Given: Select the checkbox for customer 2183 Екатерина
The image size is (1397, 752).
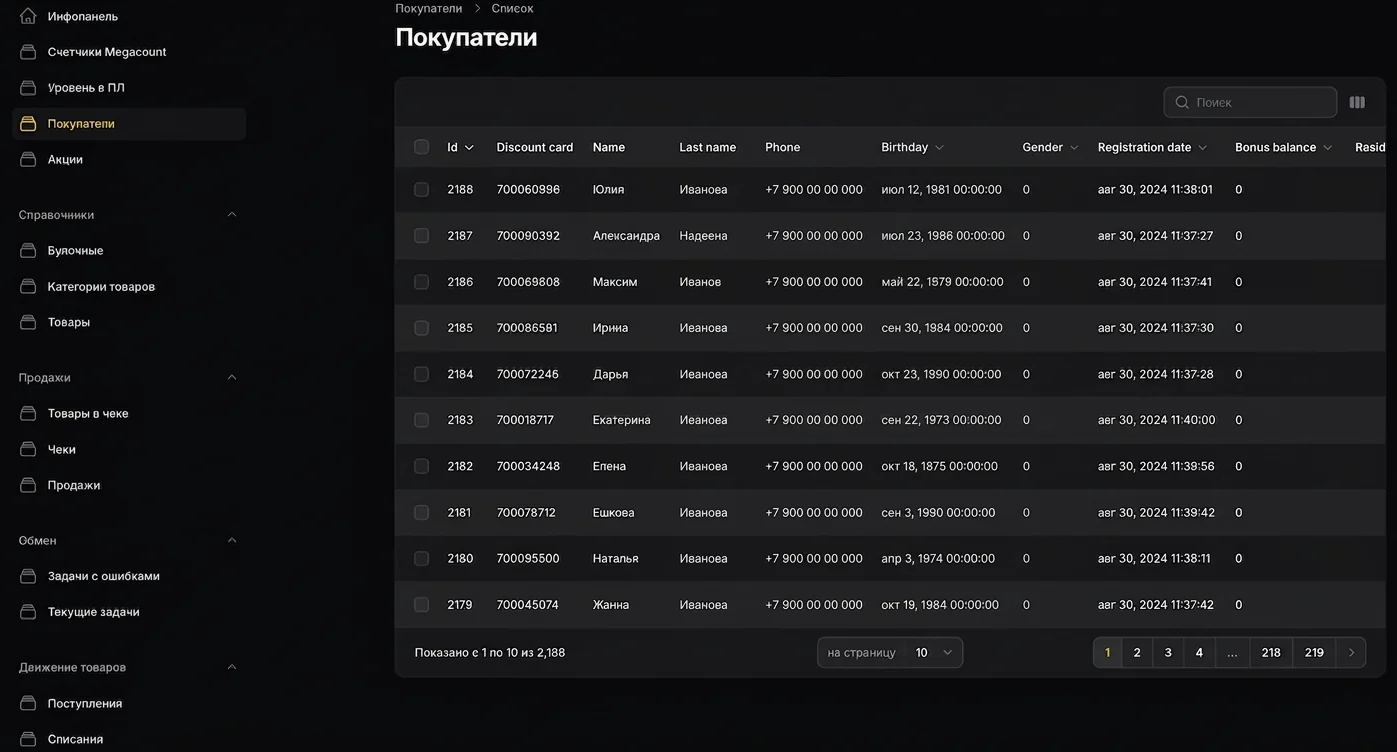Looking at the screenshot, I should pos(421,420).
